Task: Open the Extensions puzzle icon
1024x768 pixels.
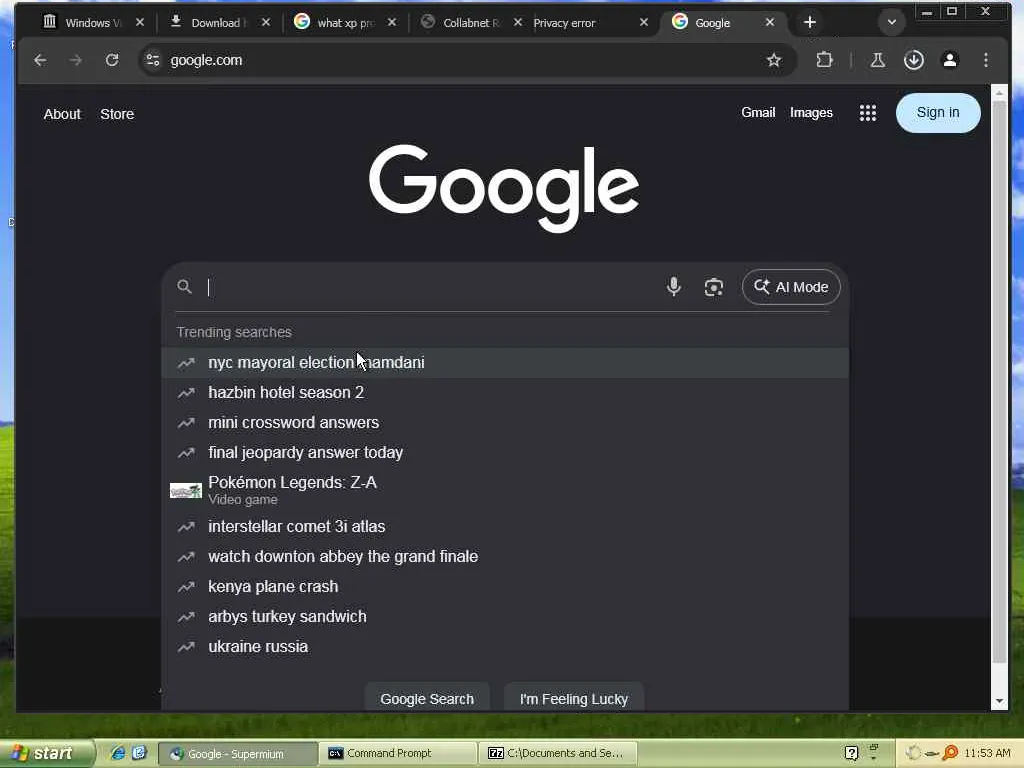Action: [x=824, y=60]
